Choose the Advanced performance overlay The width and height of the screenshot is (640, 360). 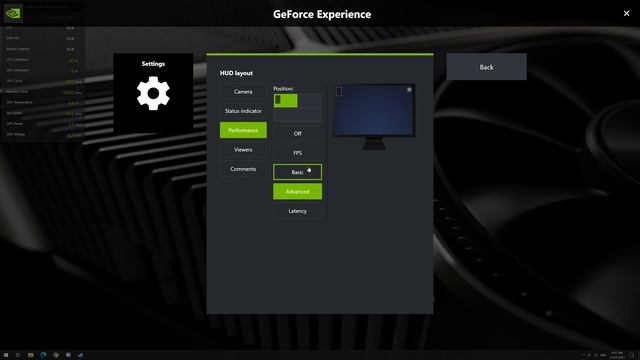[x=297, y=191]
